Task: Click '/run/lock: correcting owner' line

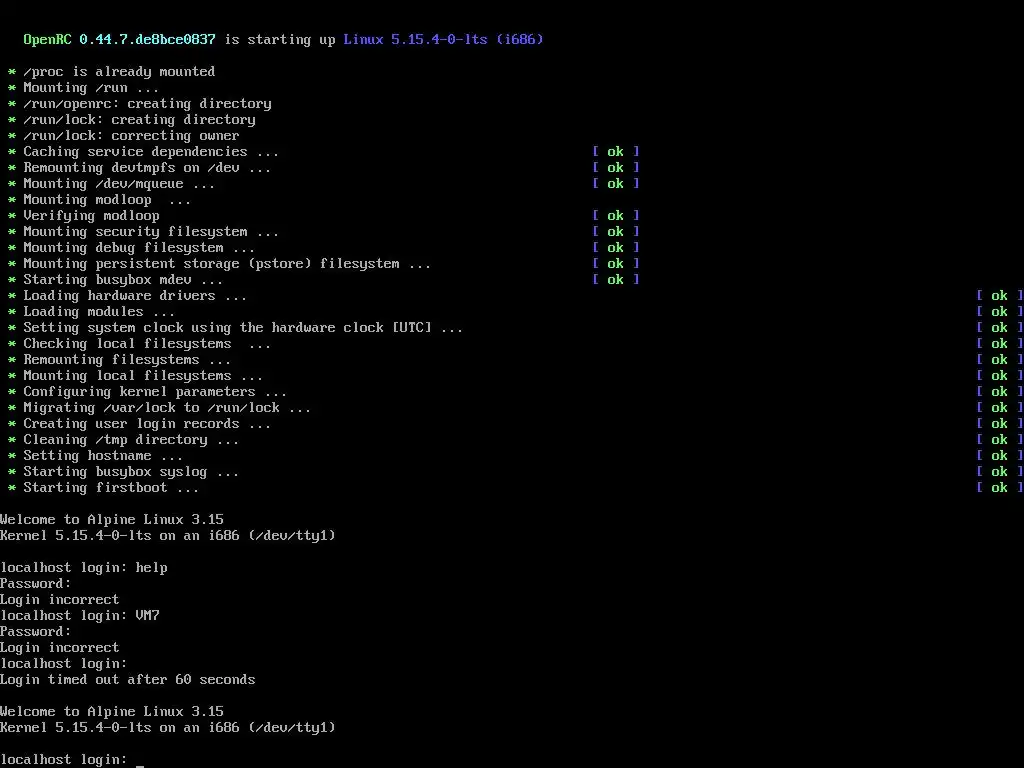Action: 131,136
